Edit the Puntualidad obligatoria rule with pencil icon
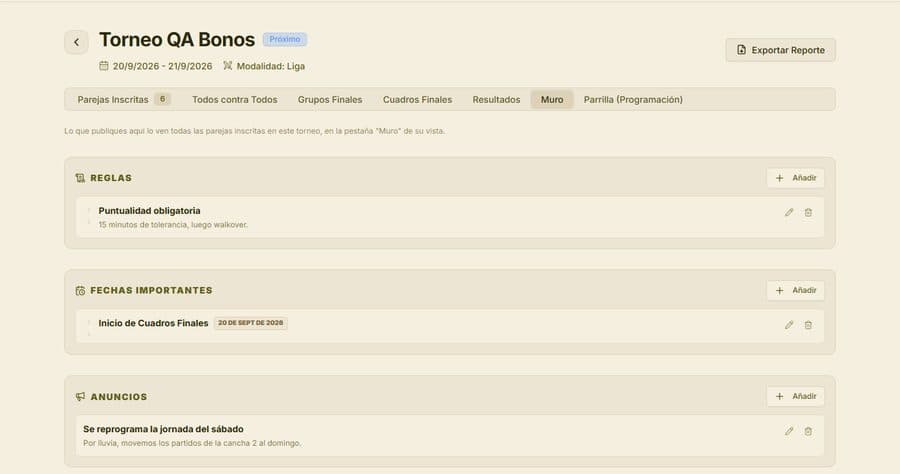The image size is (900, 474). 789,212
